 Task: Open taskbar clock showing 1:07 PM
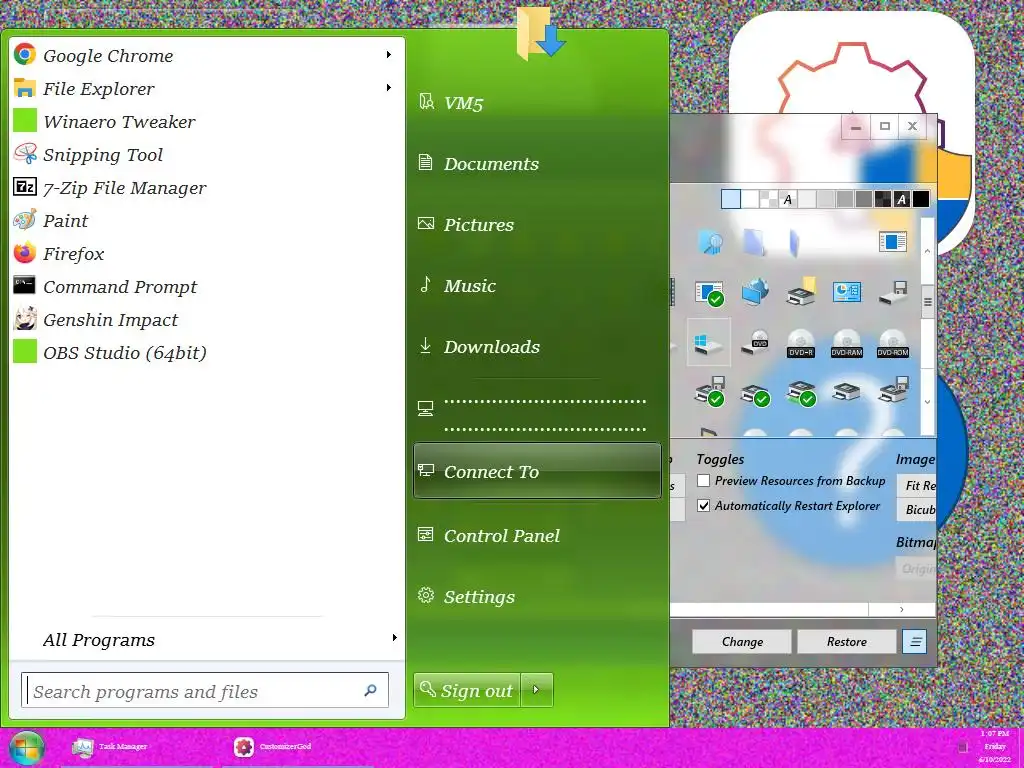[995, 746]
